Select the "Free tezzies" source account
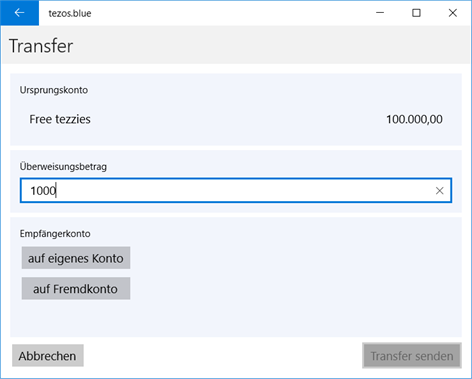The height and width of the screenshot is (379, 472). pyautogui.click(x=60, y=119)
